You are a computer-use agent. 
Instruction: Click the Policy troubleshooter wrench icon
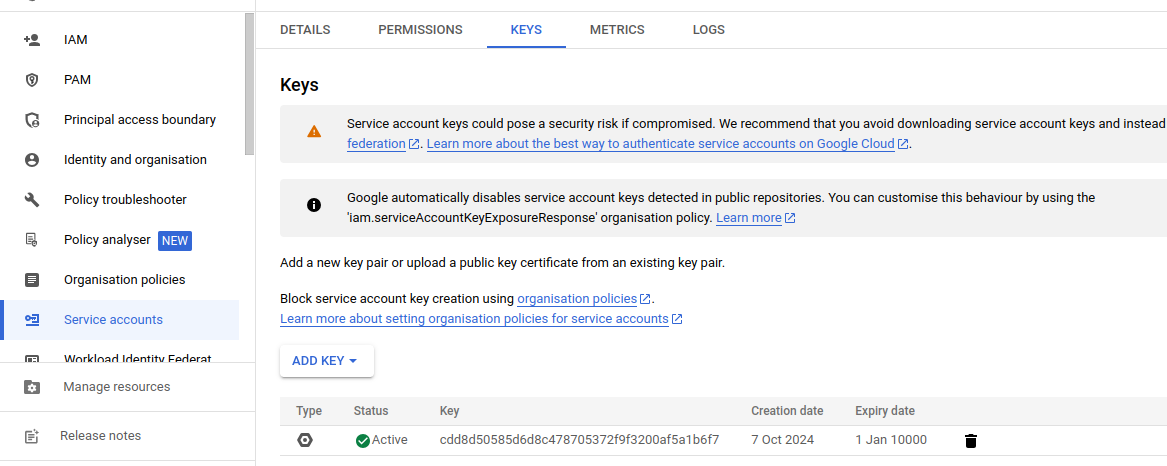coord(32,200)
